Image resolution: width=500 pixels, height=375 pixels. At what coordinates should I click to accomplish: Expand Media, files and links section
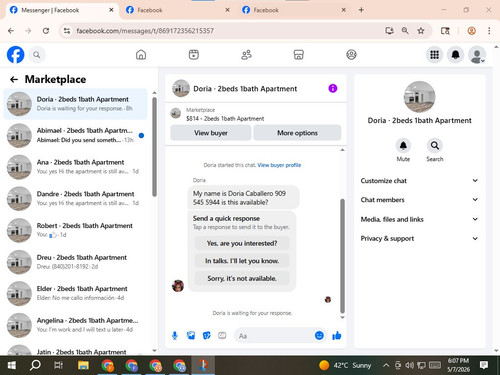(419, 219)
